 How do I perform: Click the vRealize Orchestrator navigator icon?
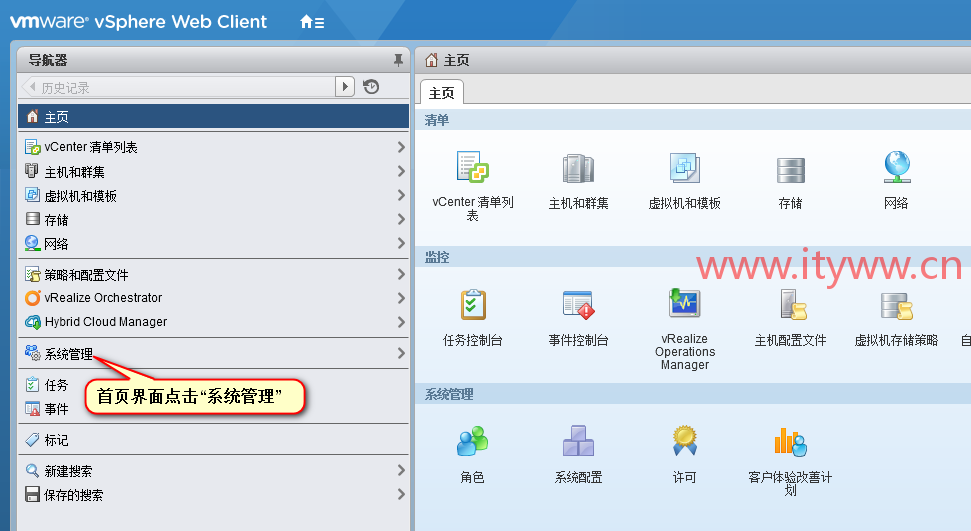pyautogui.click(x=32, y=298)
